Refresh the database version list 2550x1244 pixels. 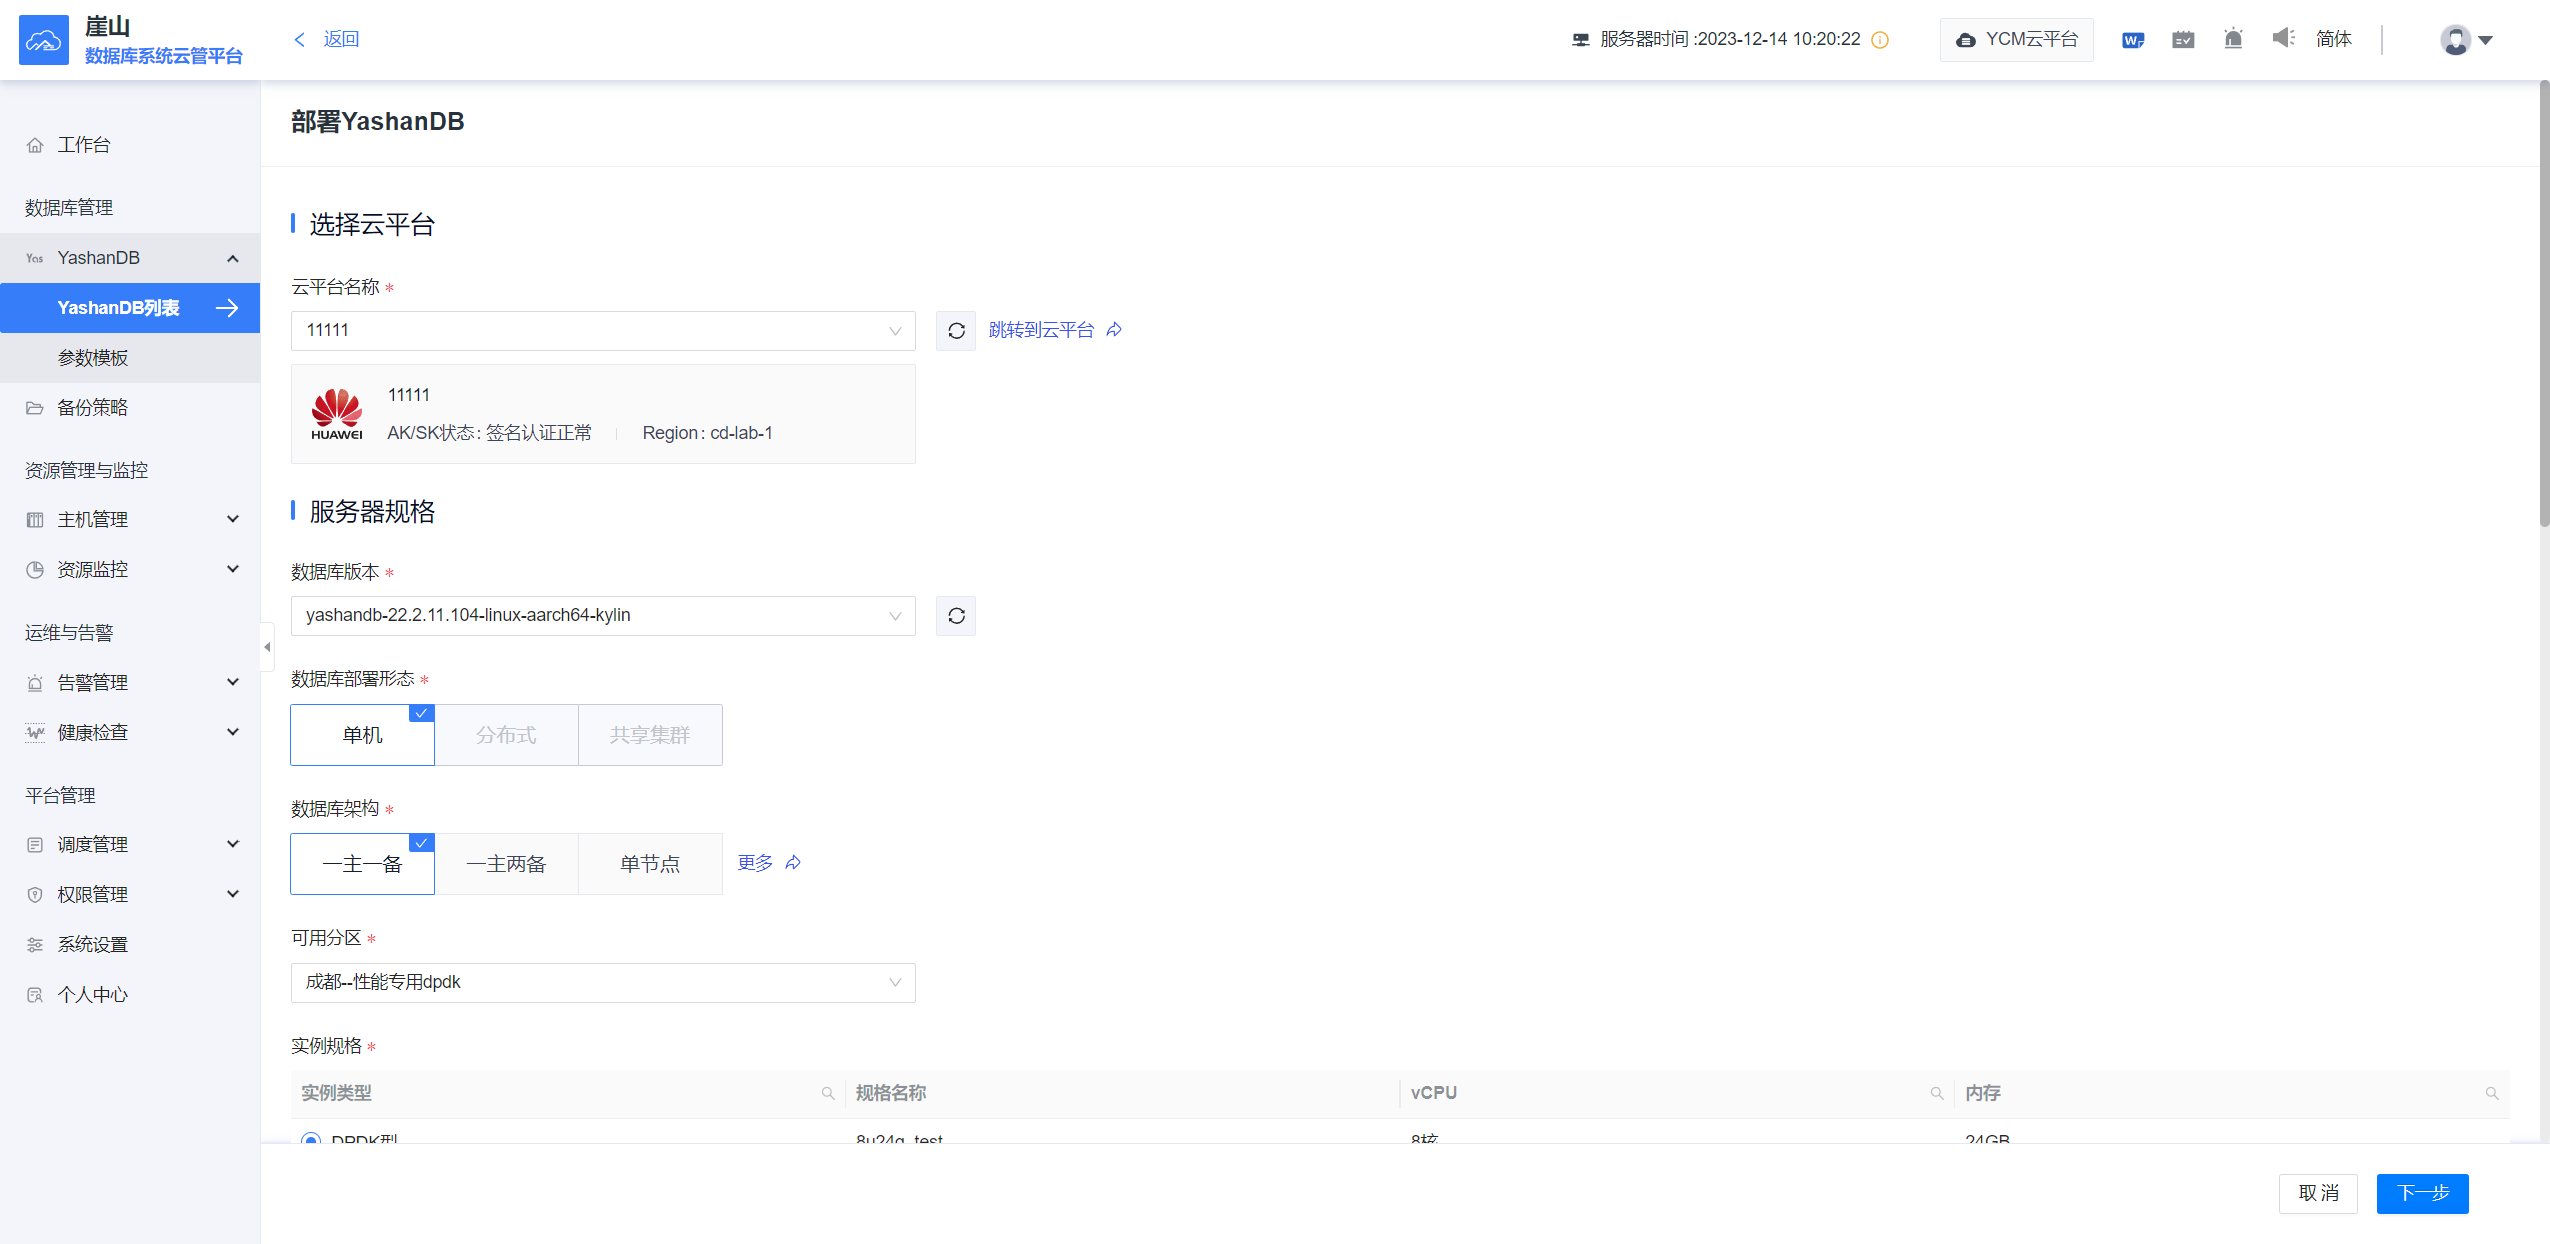(956, 616)
